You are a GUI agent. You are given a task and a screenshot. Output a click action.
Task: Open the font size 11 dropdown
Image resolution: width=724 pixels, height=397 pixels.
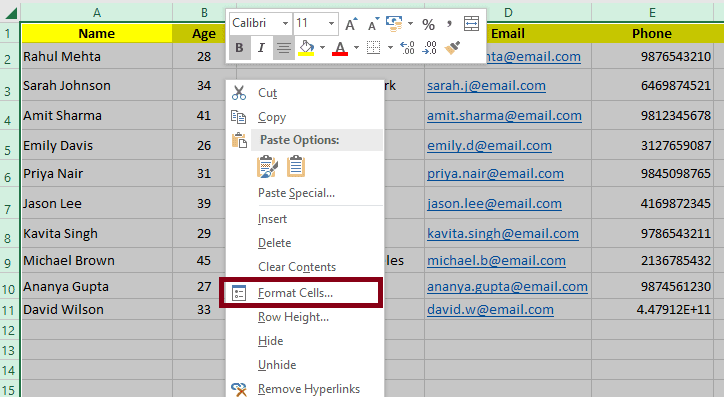click(331, 23)
